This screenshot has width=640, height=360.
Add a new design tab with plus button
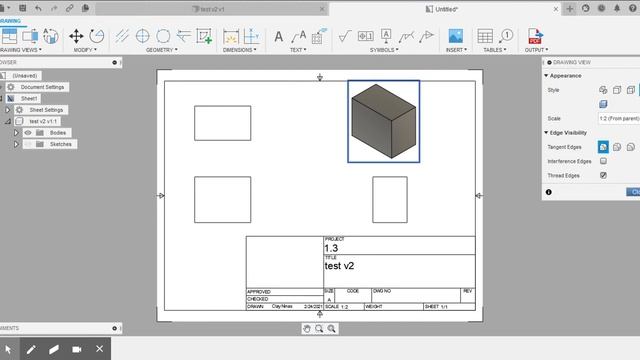570,9
